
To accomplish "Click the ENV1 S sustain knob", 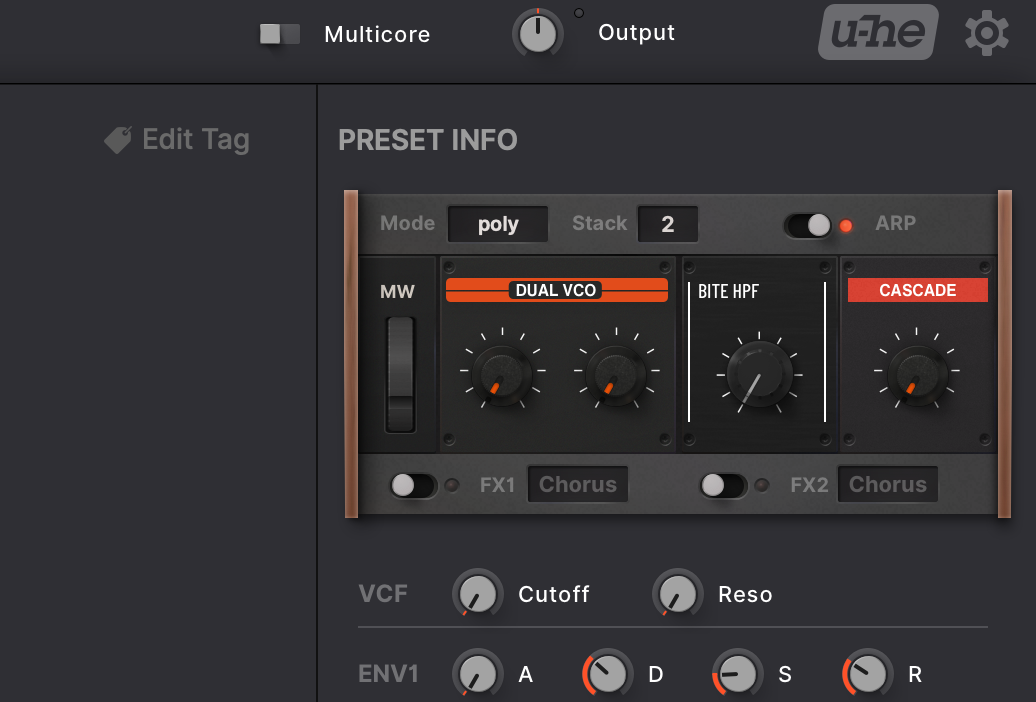I will point(737,674).
